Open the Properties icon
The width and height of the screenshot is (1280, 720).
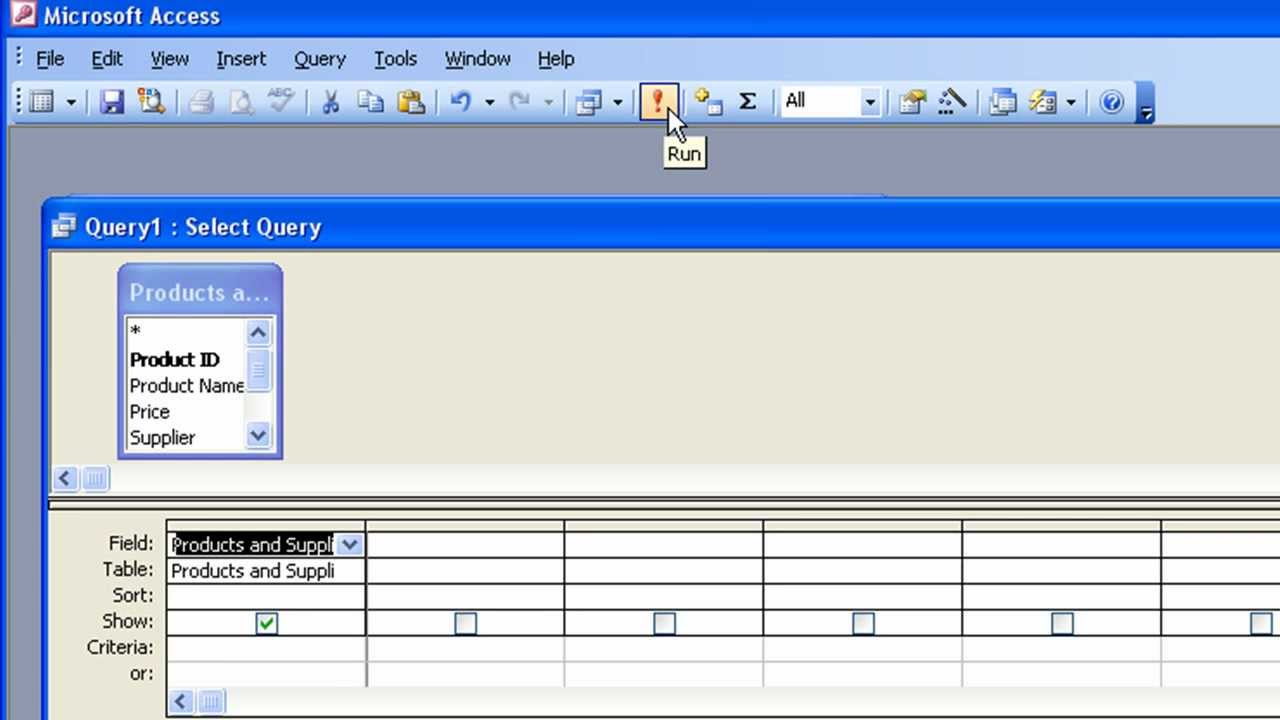click(x=911, y=101)
